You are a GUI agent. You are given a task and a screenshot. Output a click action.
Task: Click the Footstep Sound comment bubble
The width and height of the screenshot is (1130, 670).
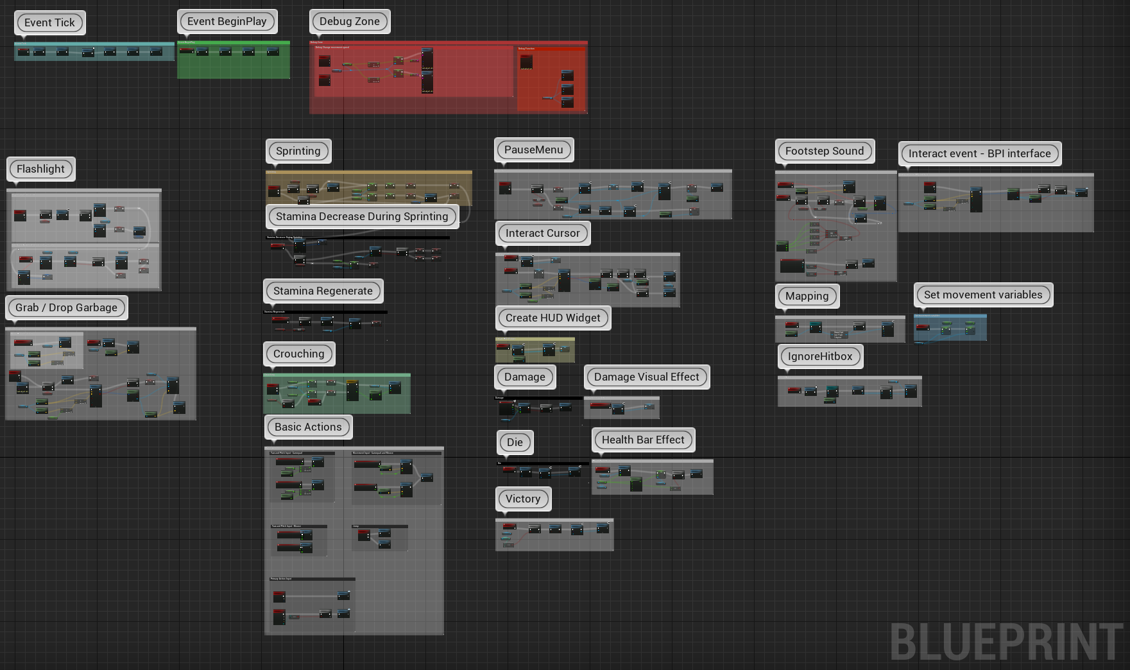tap(824, 151)
